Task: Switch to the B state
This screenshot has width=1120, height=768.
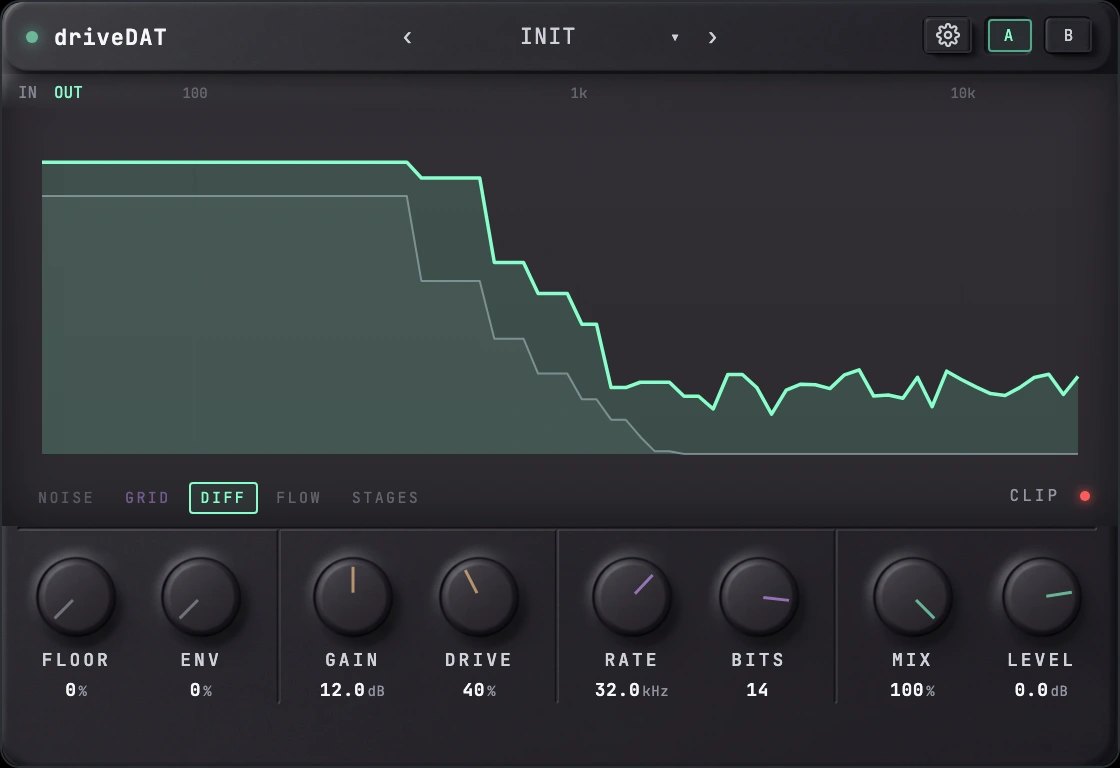Action: pyautogui.click(x=1068, y=35)
